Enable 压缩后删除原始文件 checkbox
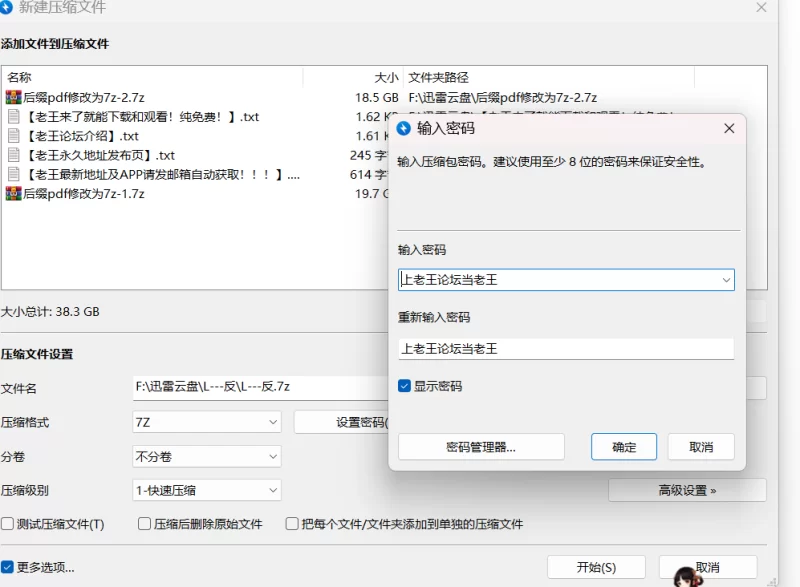Viewport: 800px width, 587px height. (x=145, y=524)
